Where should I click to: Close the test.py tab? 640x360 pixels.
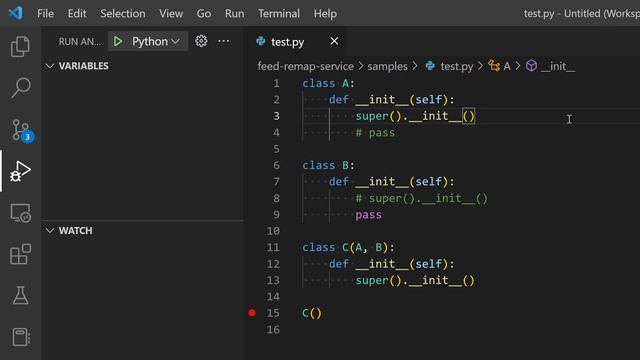[x=334, y=41]
